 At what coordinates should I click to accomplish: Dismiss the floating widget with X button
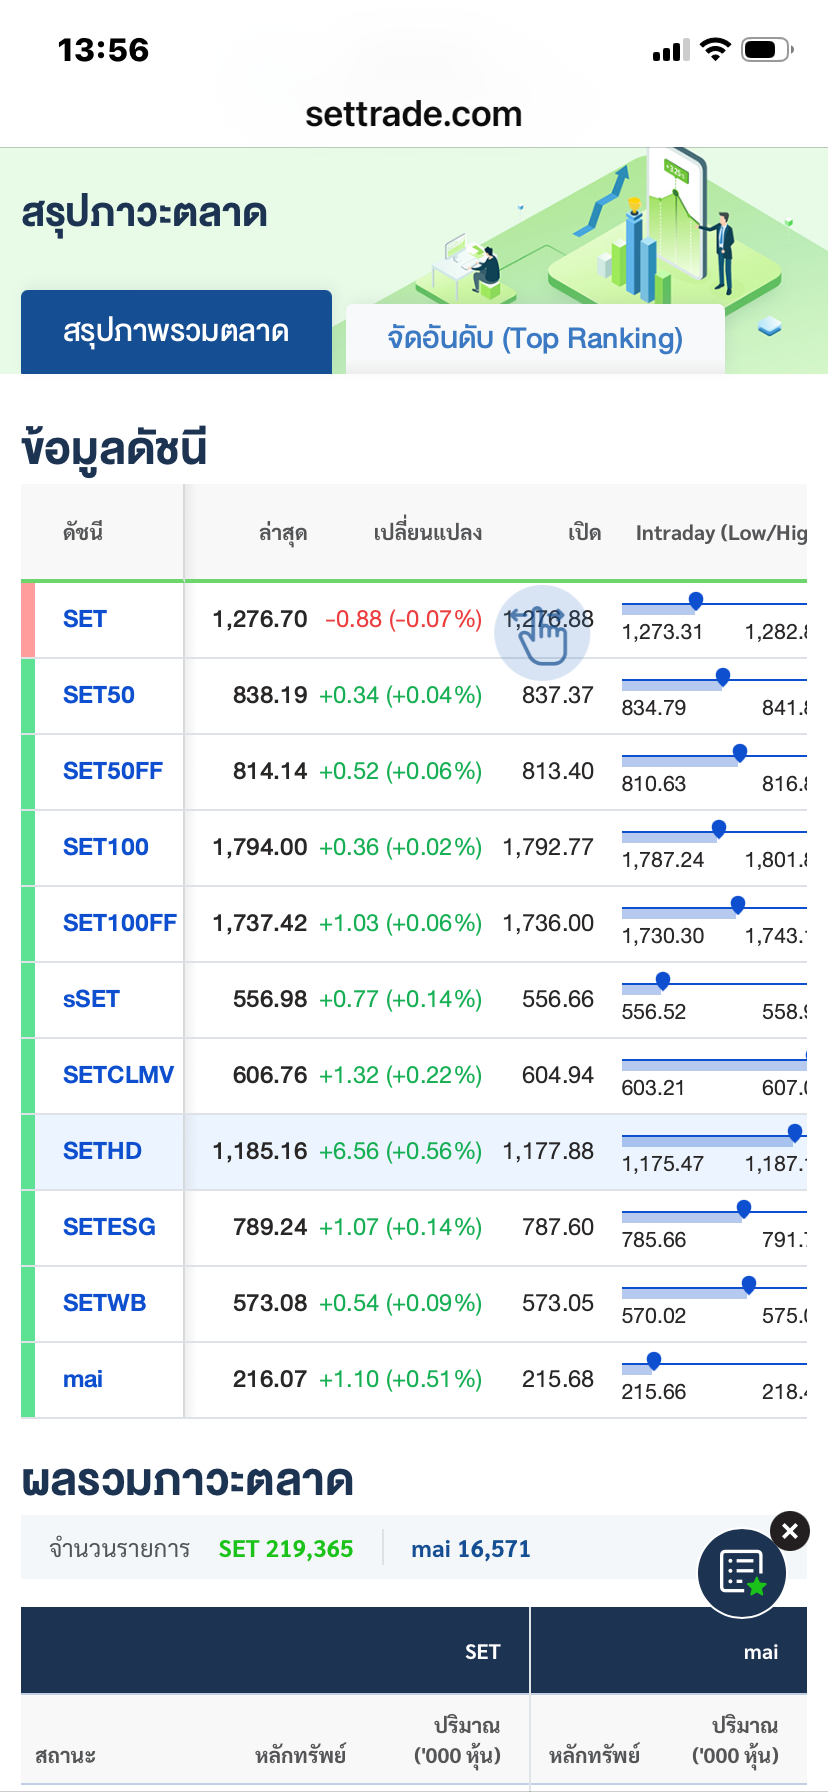click(789, 1531)
